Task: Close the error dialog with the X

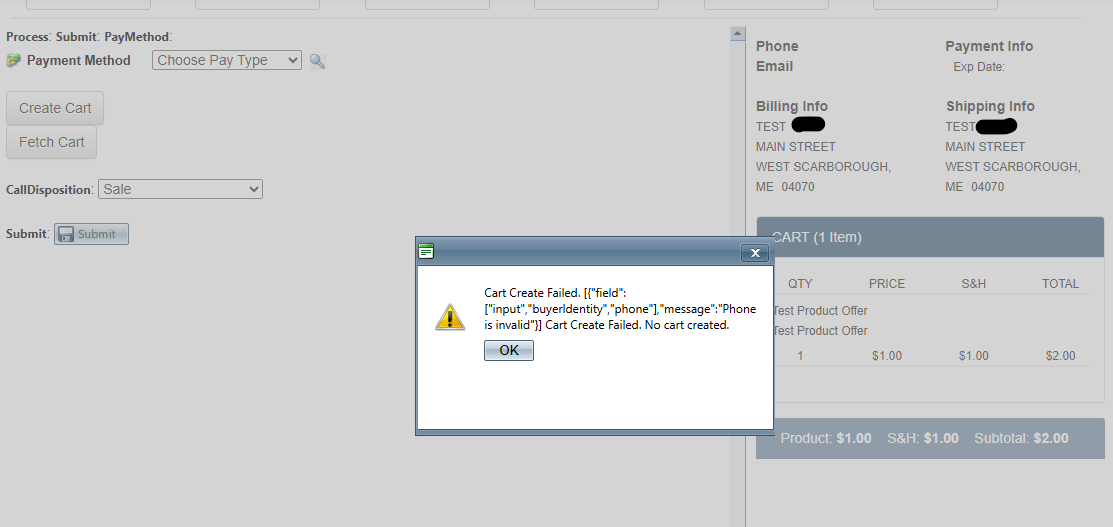Action: (x=754, y=254)
